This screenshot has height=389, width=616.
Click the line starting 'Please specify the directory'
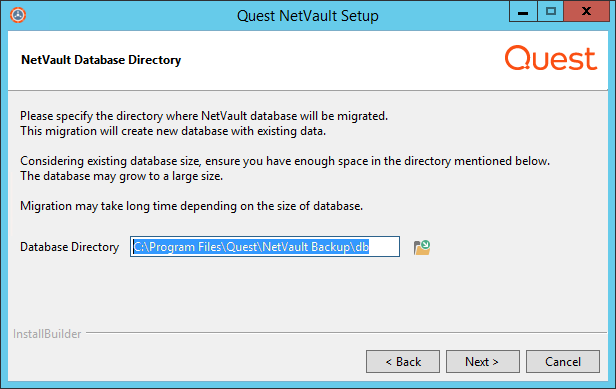coord(204,116)
